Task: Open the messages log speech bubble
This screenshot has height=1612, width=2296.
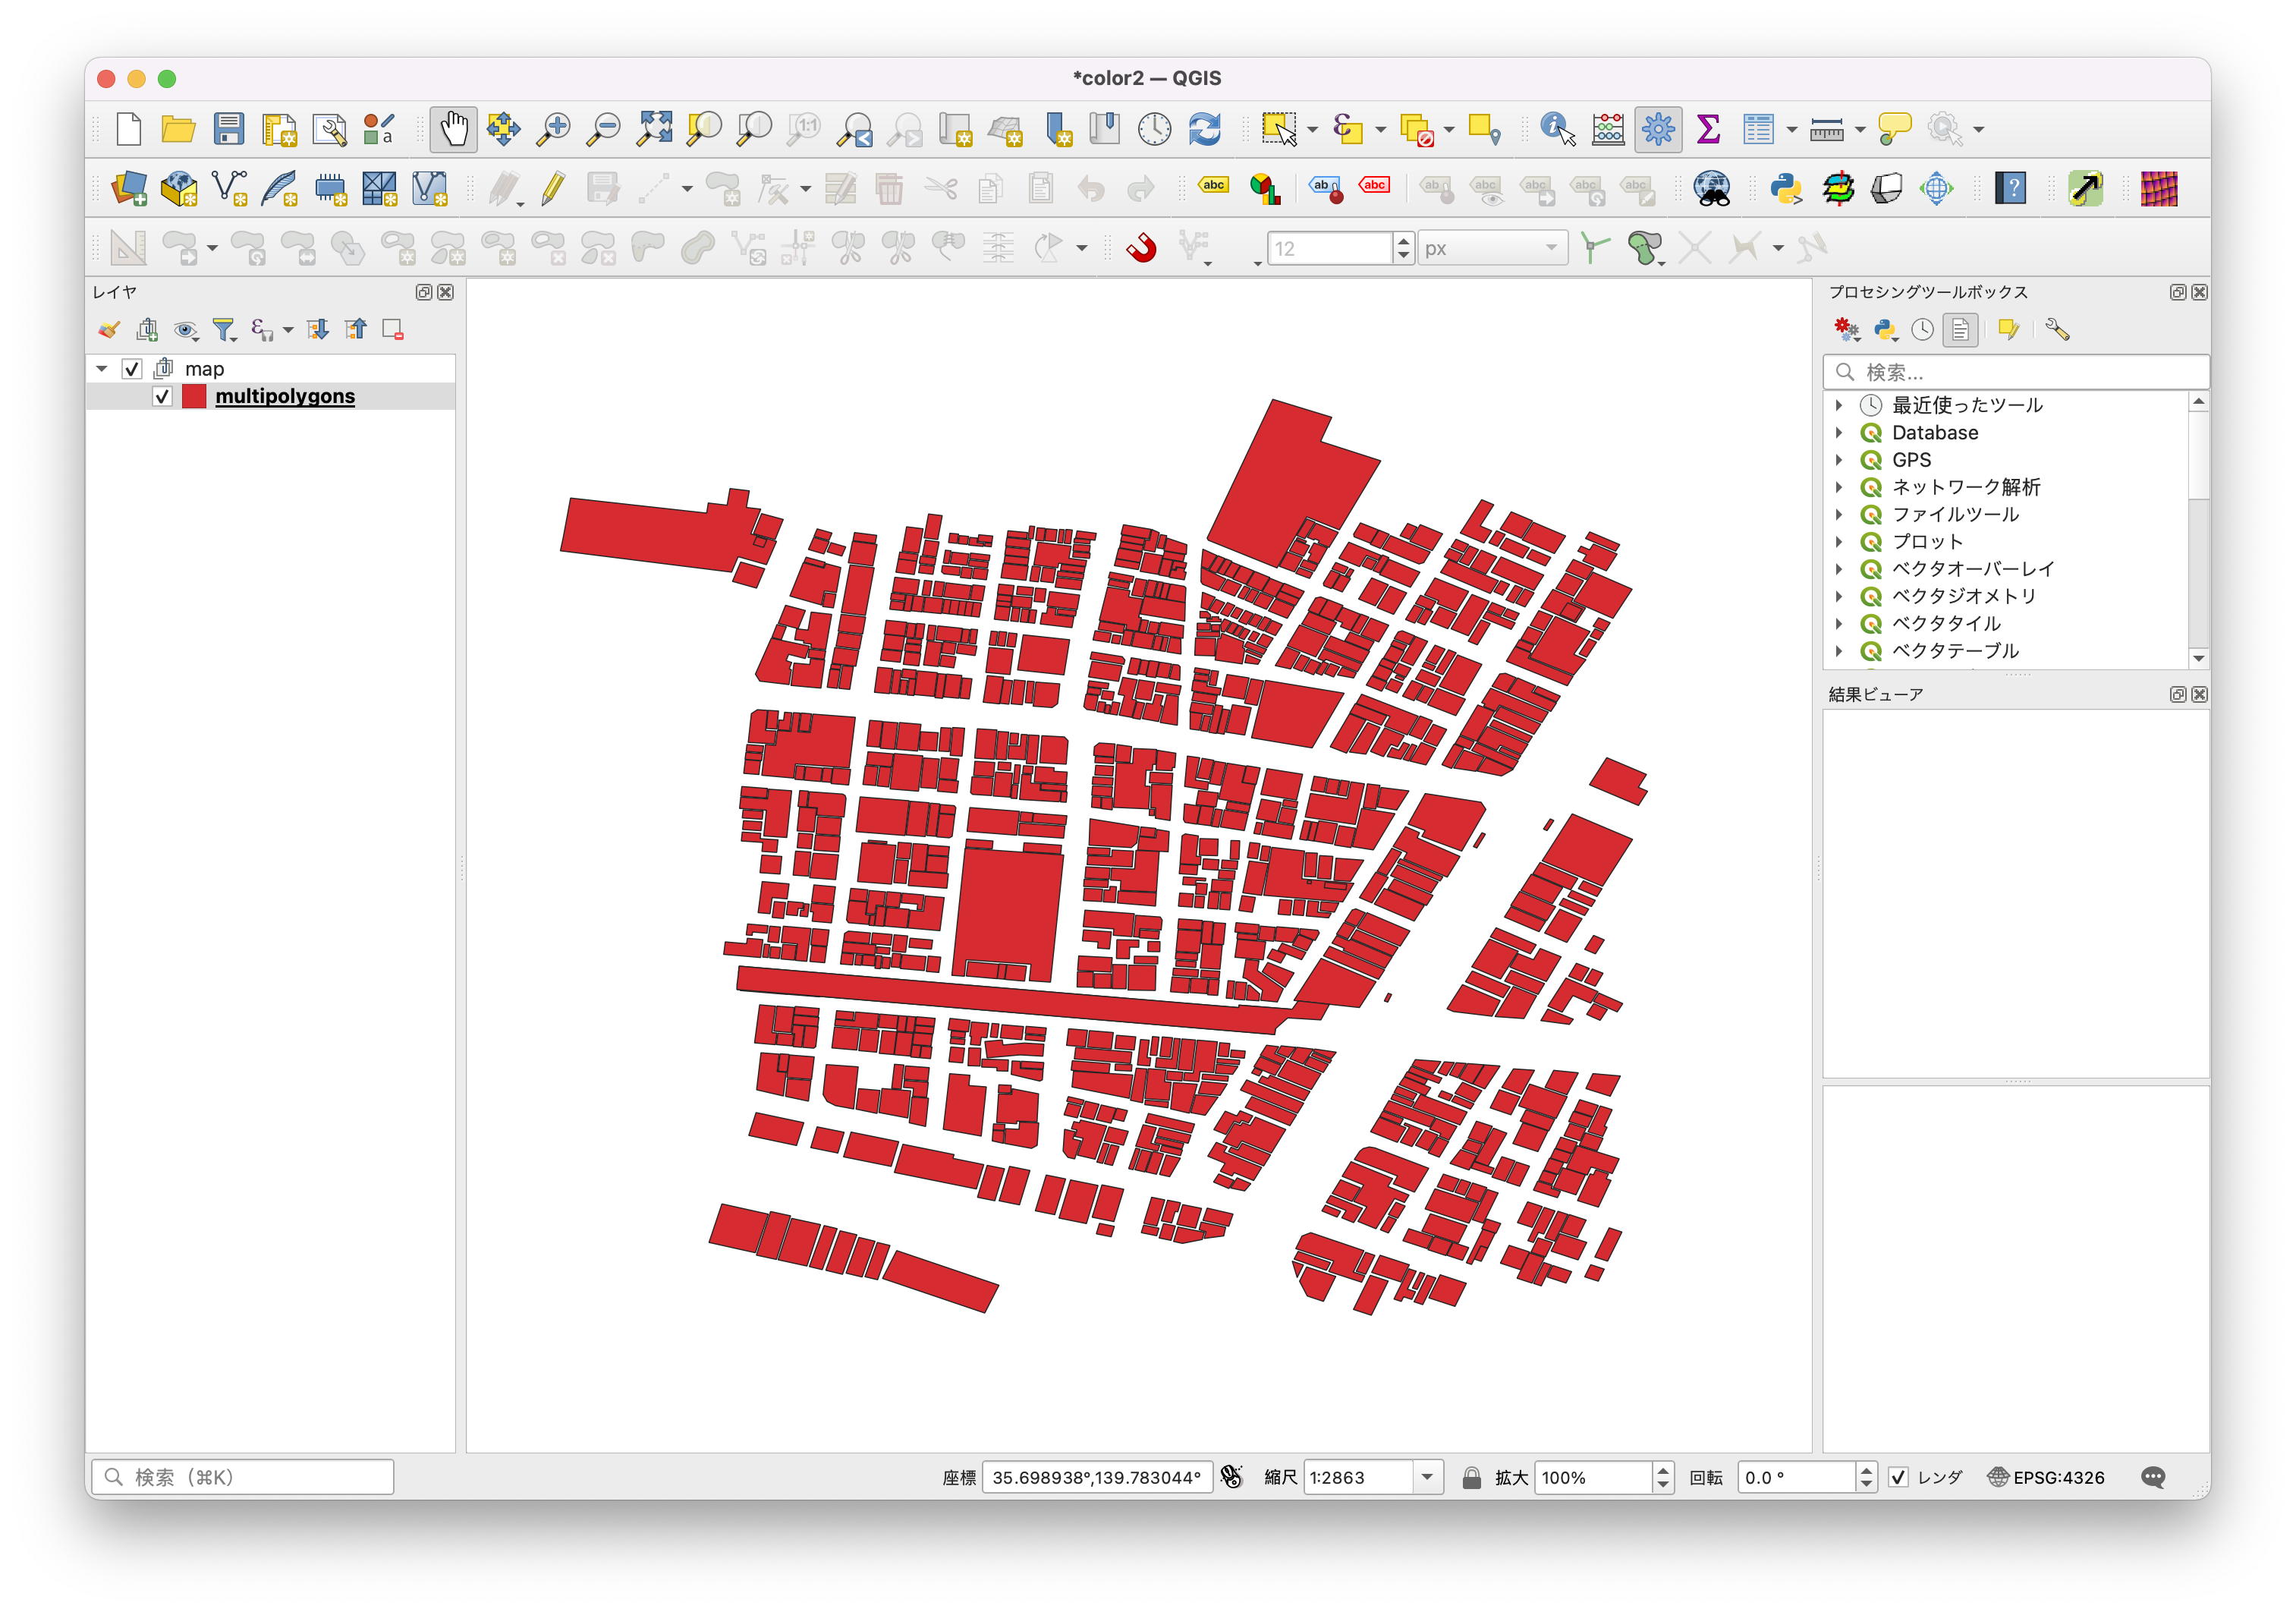Action: tap(2155, 1477)
